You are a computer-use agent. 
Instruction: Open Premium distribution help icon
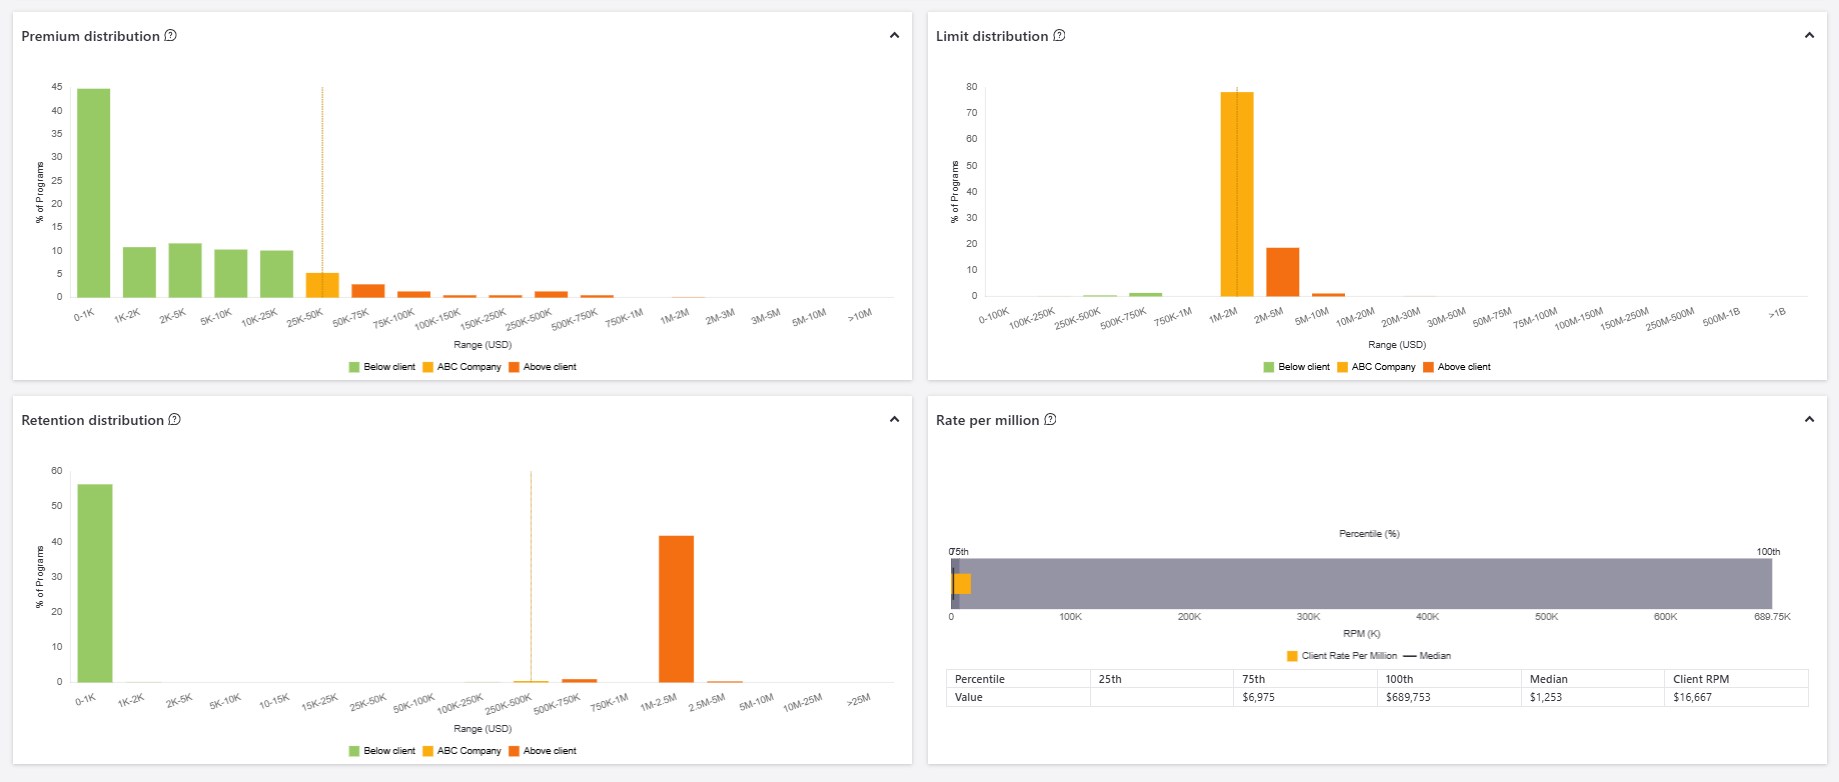pyautogui.click(x=170, y=36)
